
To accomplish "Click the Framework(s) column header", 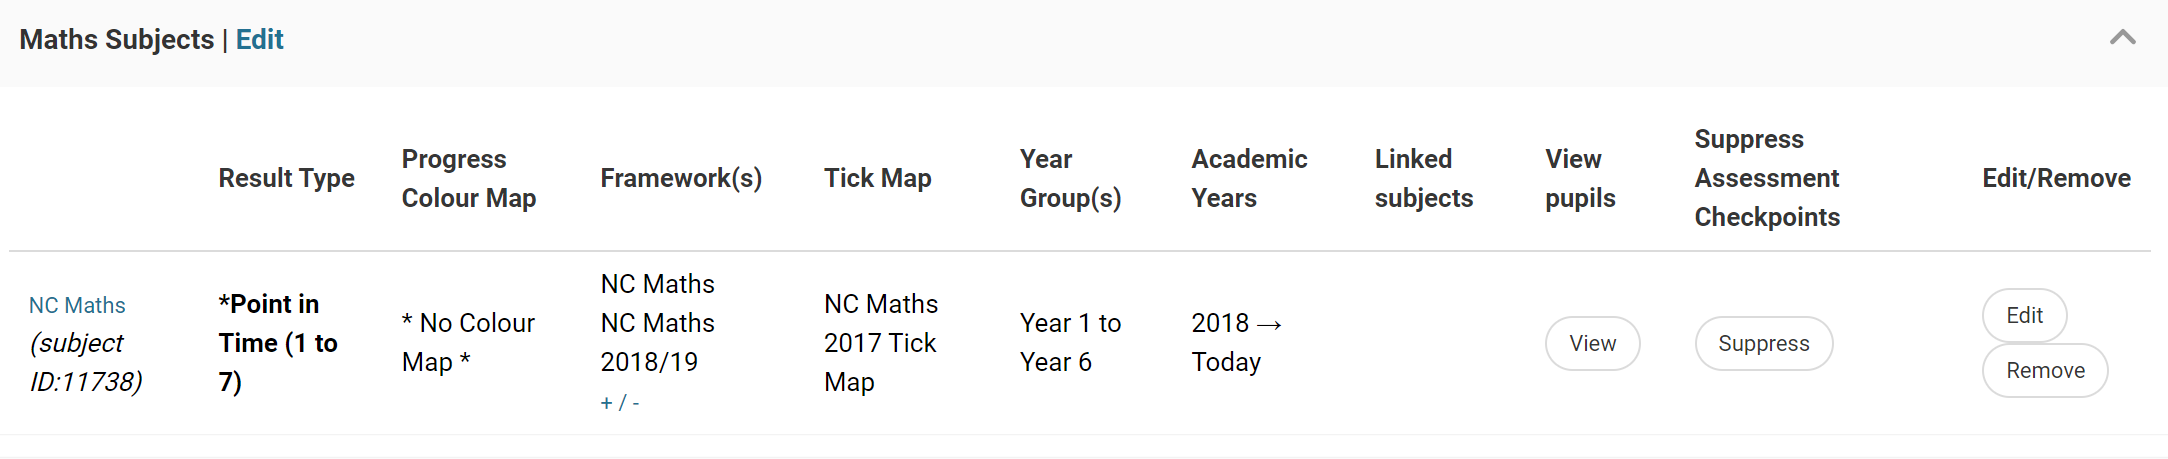I will (x=681, y=178).
